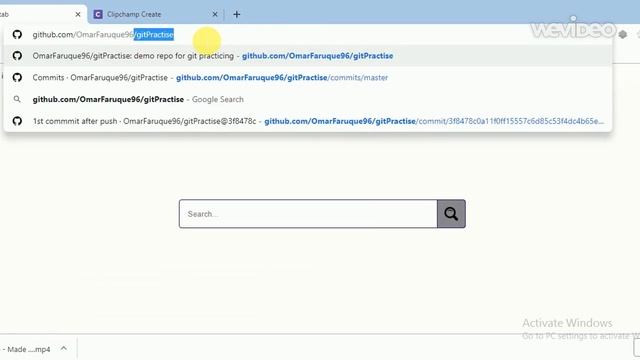This screenshot has height=360, width=640.
Task: Click magnifier icon beside Google Search suggestion
Action: coord(17,99)
